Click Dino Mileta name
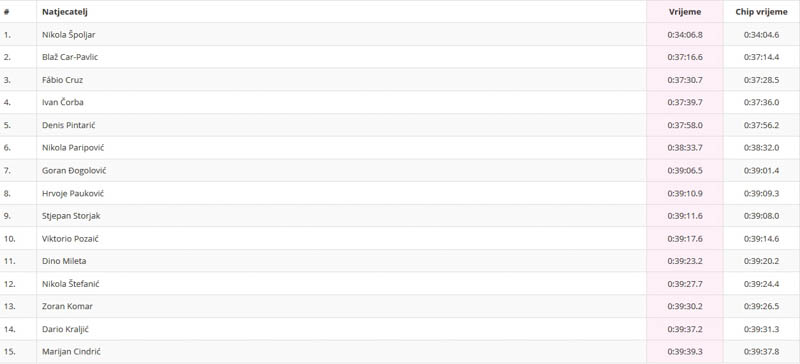Image resolution: width=800 pixels, height=364 pixels. pos(64,261)
